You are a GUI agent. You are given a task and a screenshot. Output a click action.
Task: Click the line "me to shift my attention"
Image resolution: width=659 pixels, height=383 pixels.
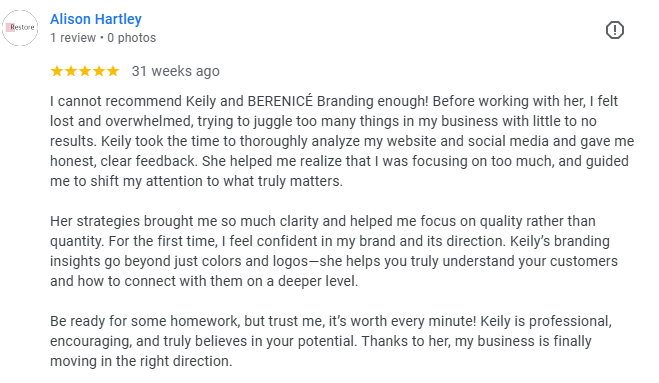(x=196, y=181)
